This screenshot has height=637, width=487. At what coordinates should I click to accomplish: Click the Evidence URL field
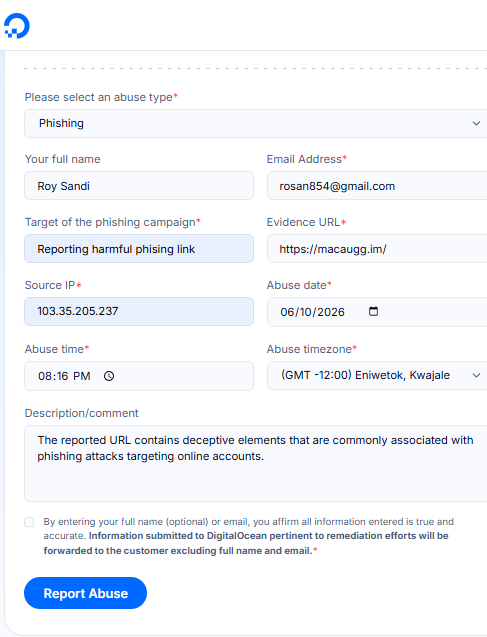coord(377,249)
